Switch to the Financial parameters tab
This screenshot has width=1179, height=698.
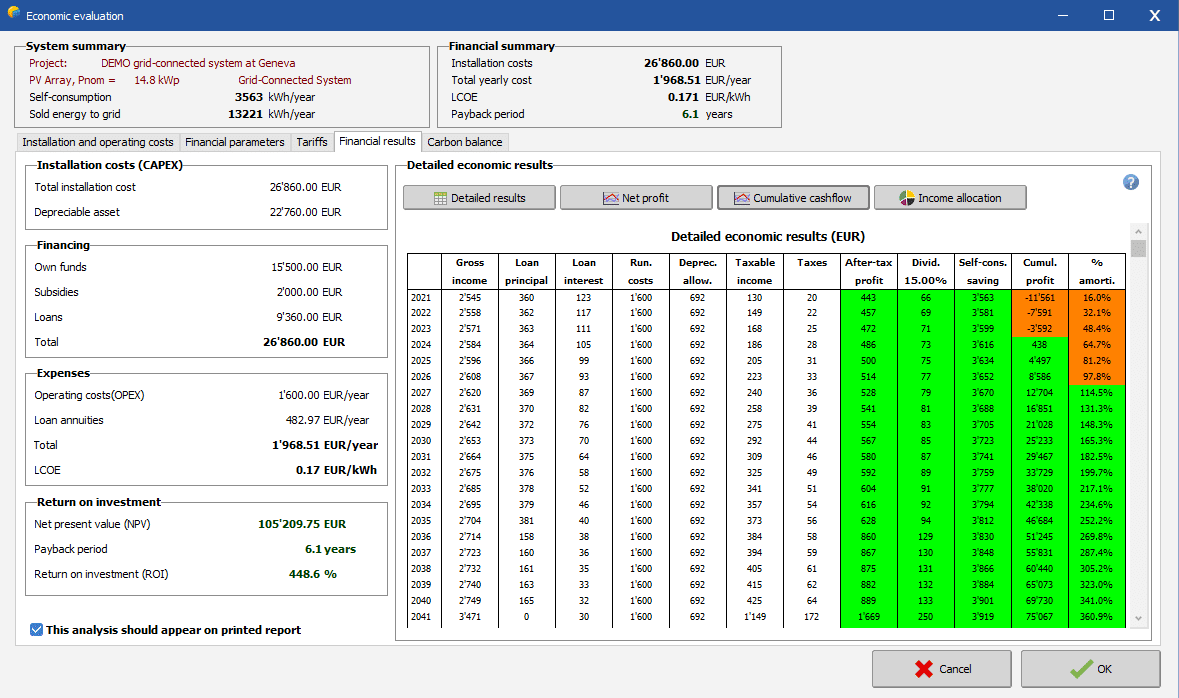tap(235, 142)
